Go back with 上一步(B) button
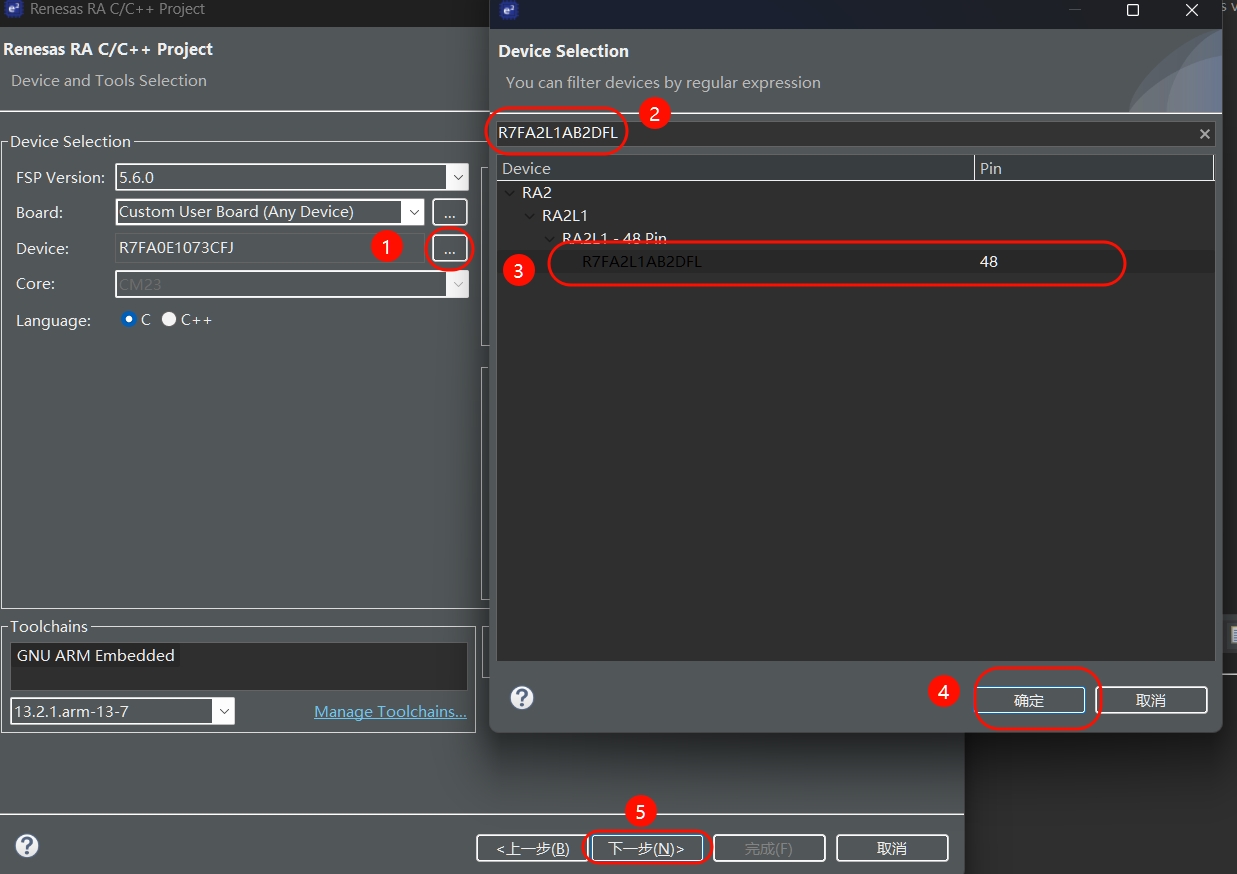 pyautogui.click(x=533, y=848)
